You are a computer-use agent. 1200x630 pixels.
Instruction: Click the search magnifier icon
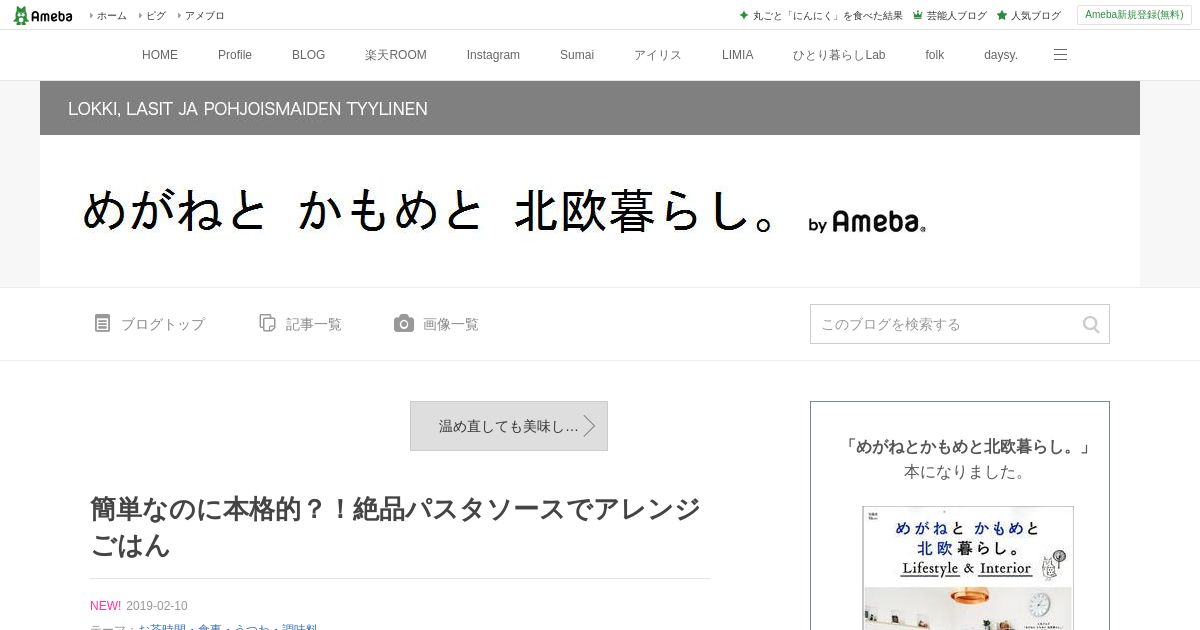point(1091,324)
